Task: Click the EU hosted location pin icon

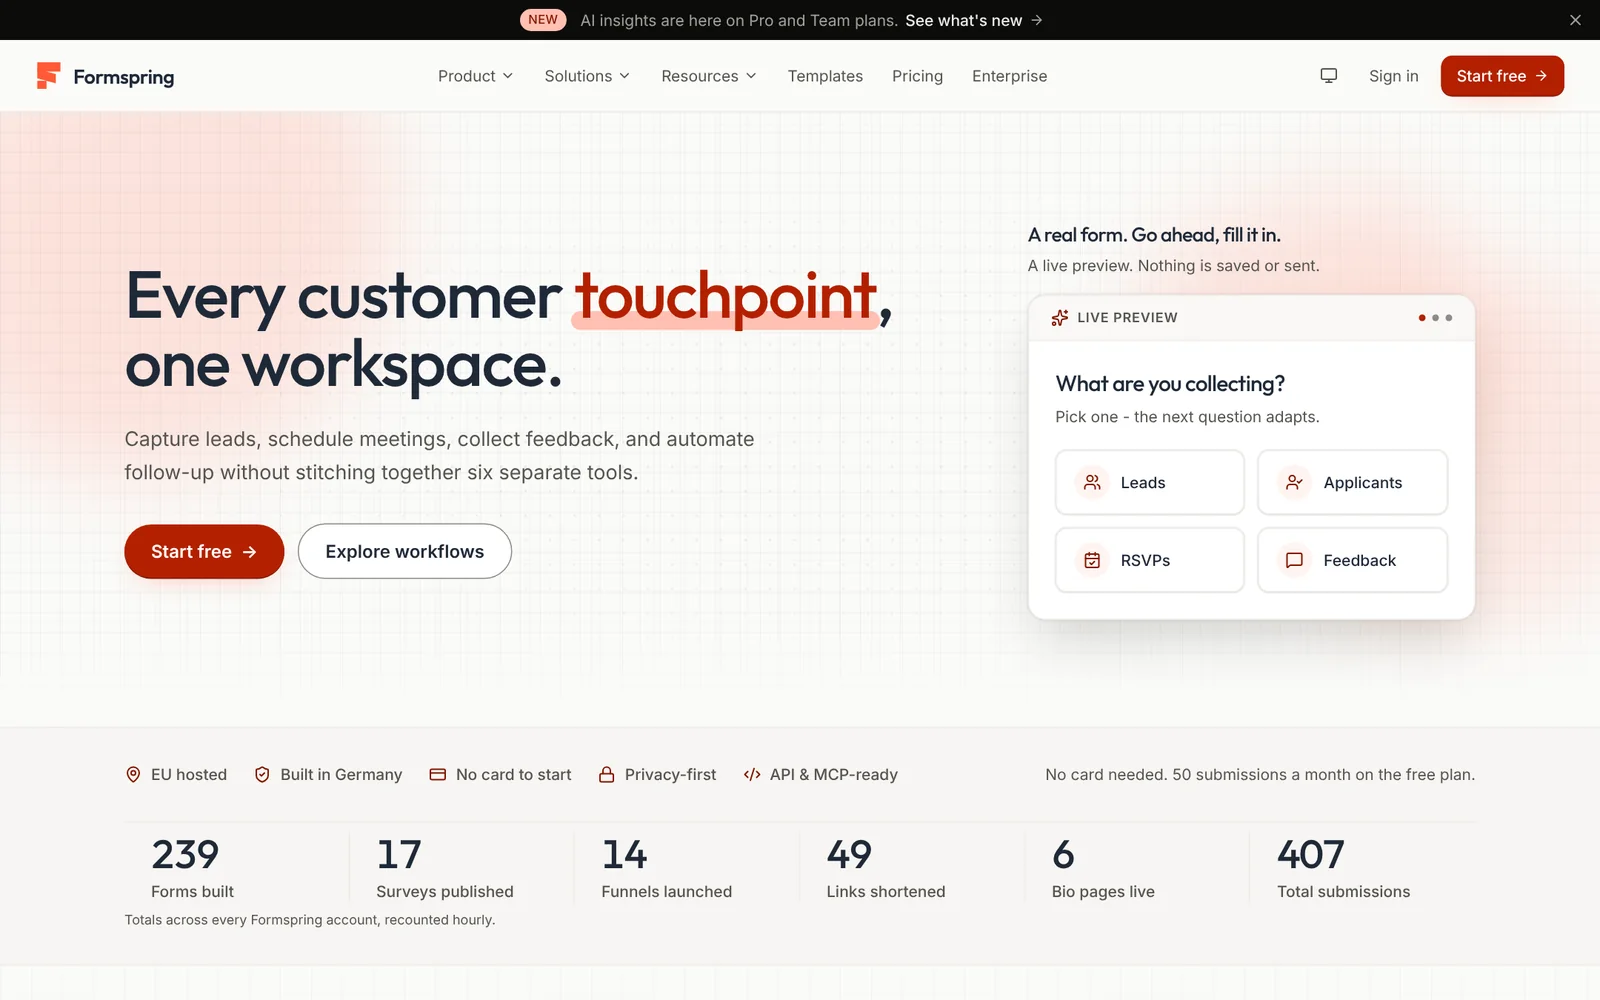Action: 133,775
